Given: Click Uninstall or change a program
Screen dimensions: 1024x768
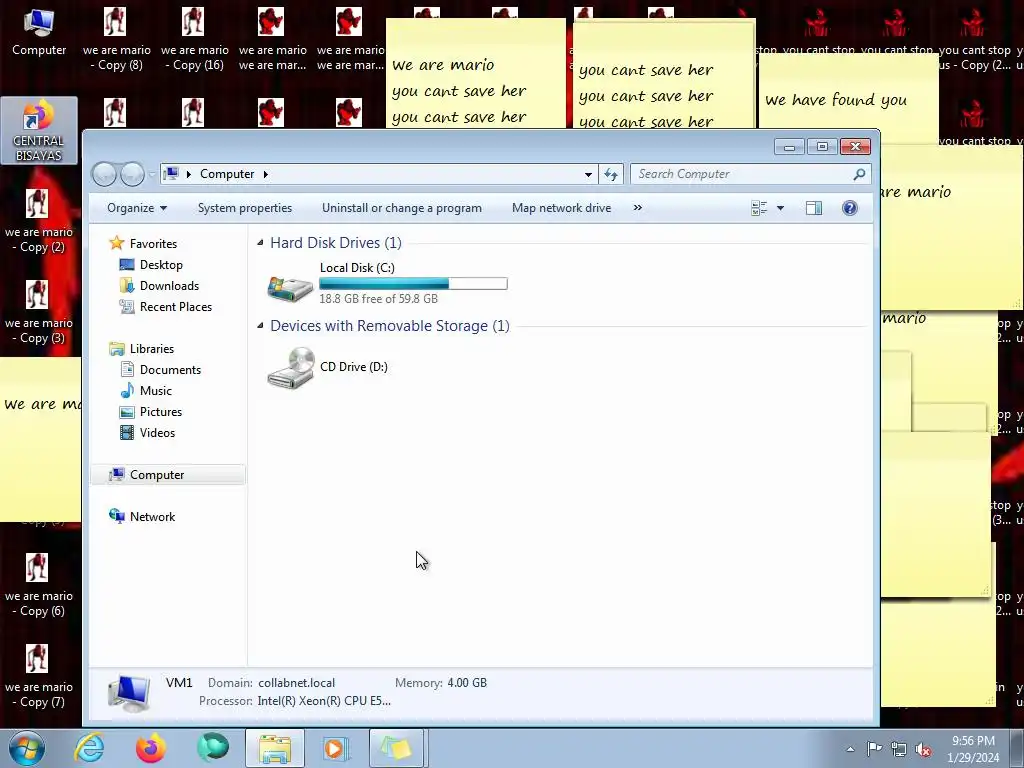Looking at the screenshot, I should (402, 208).
